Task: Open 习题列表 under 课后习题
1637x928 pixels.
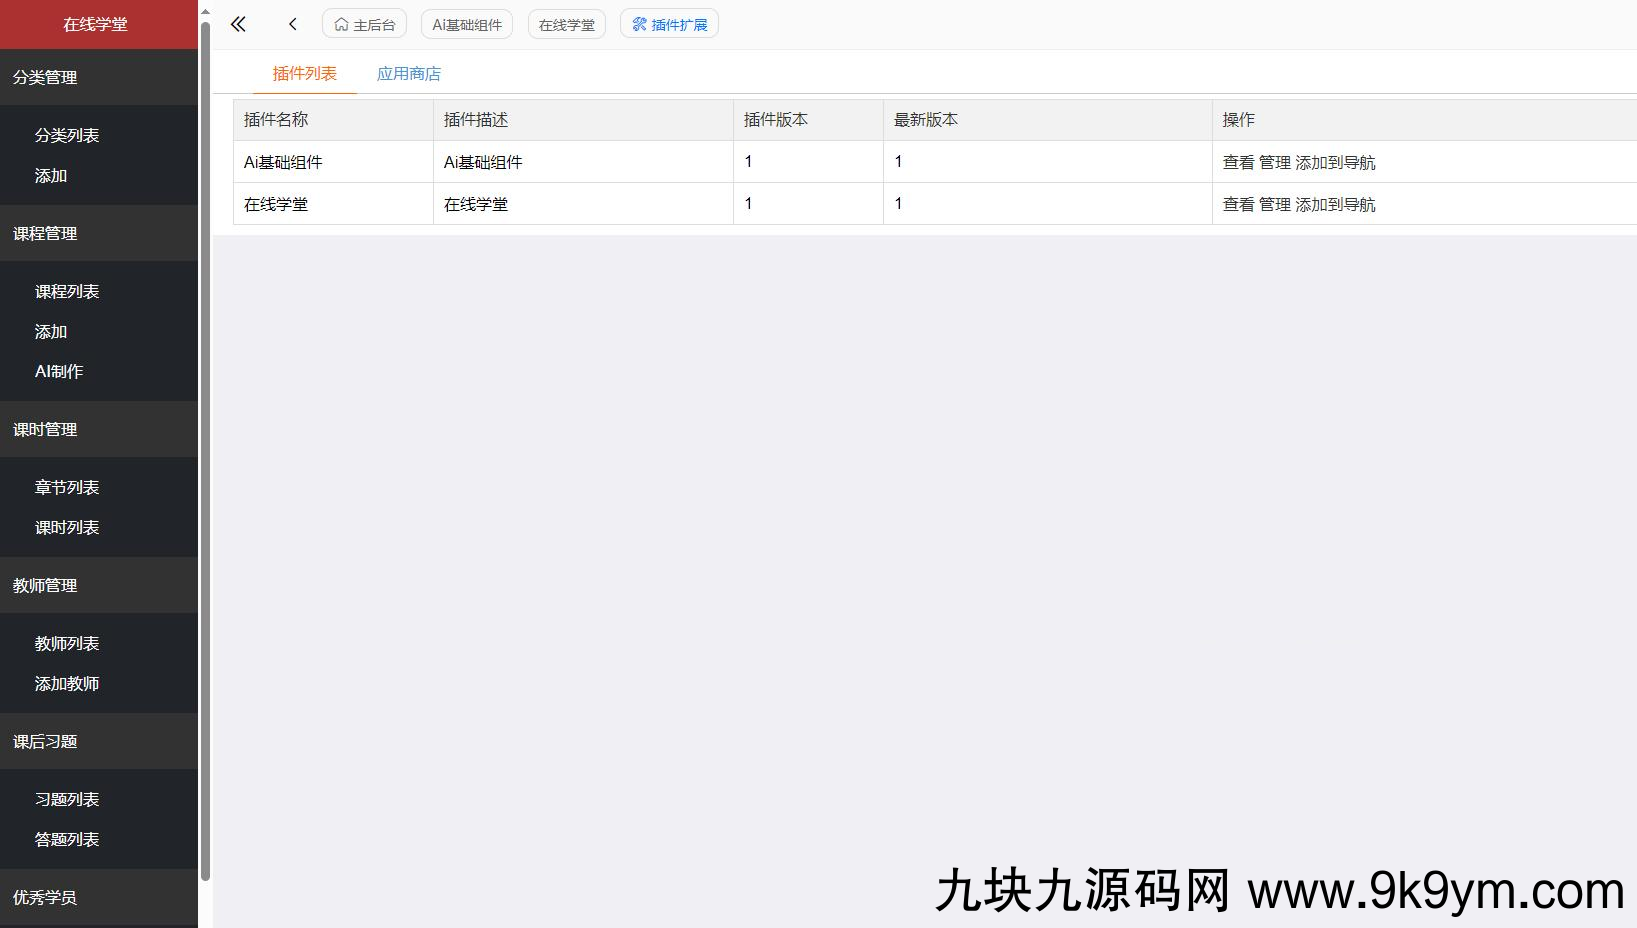Action: pyautogui.click(x=67, y=799)
